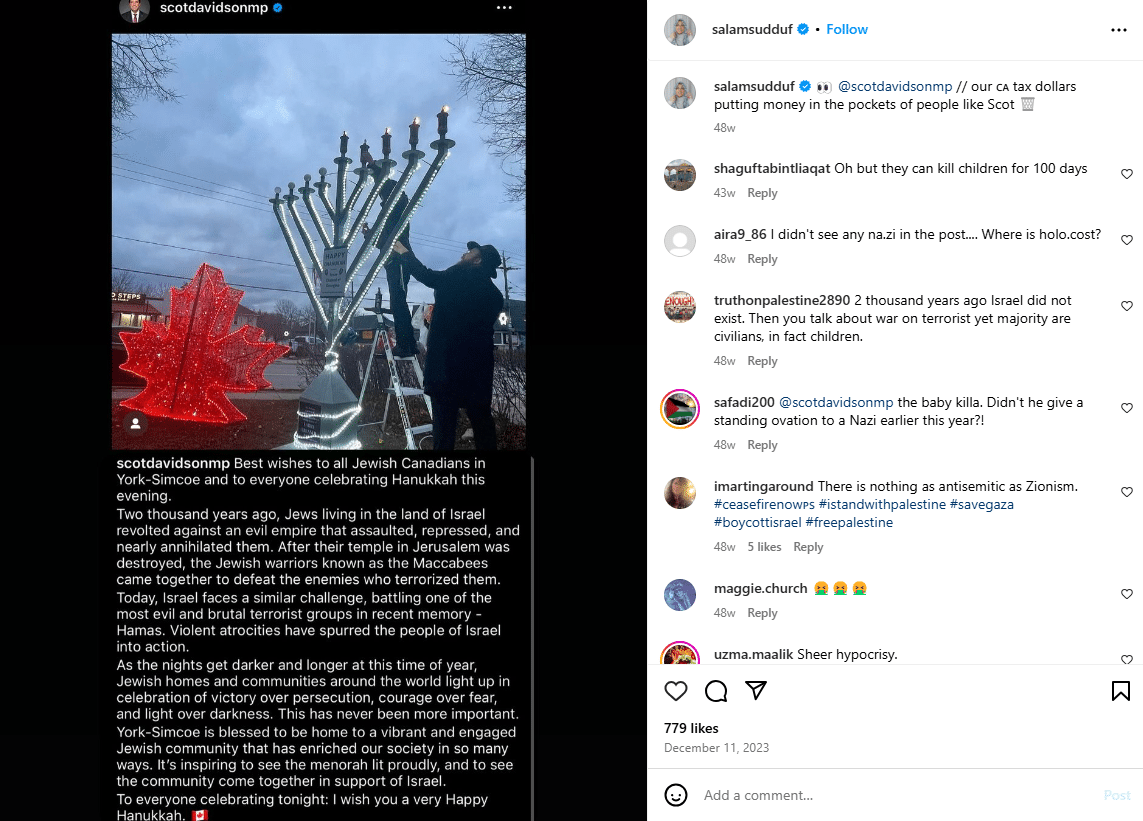View safadi200's profile picture story
The height and width of the screenshot is (821, 1143).
pos(680,409)
